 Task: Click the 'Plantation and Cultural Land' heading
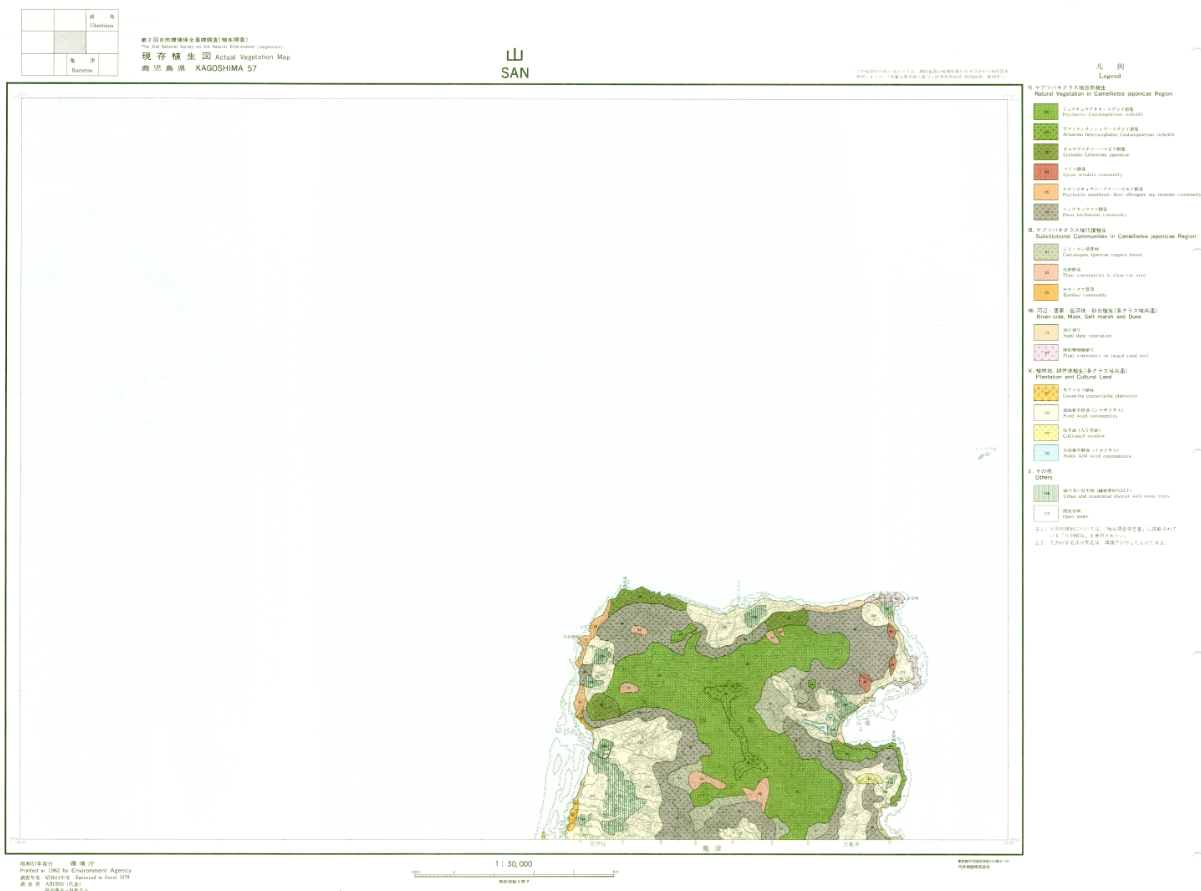point(1075,376)
